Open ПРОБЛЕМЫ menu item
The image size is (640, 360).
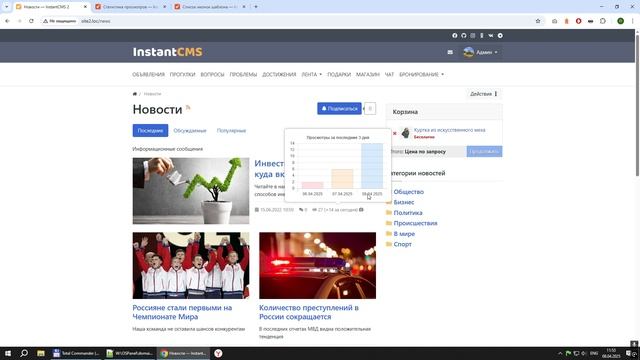click(x=243, y=74)
